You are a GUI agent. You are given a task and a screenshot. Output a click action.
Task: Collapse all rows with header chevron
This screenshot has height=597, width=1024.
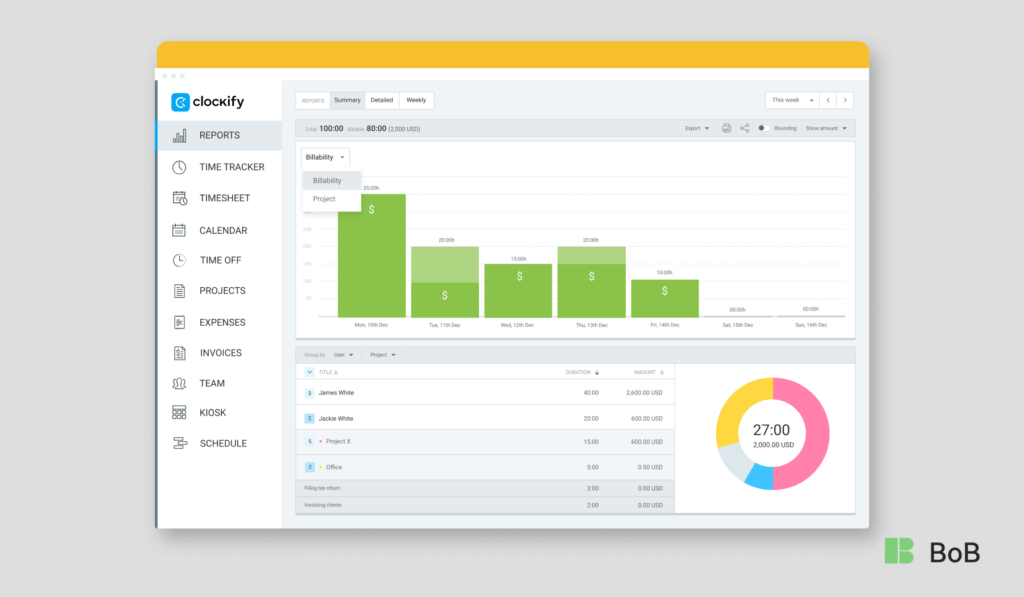[x=310, y=372]
